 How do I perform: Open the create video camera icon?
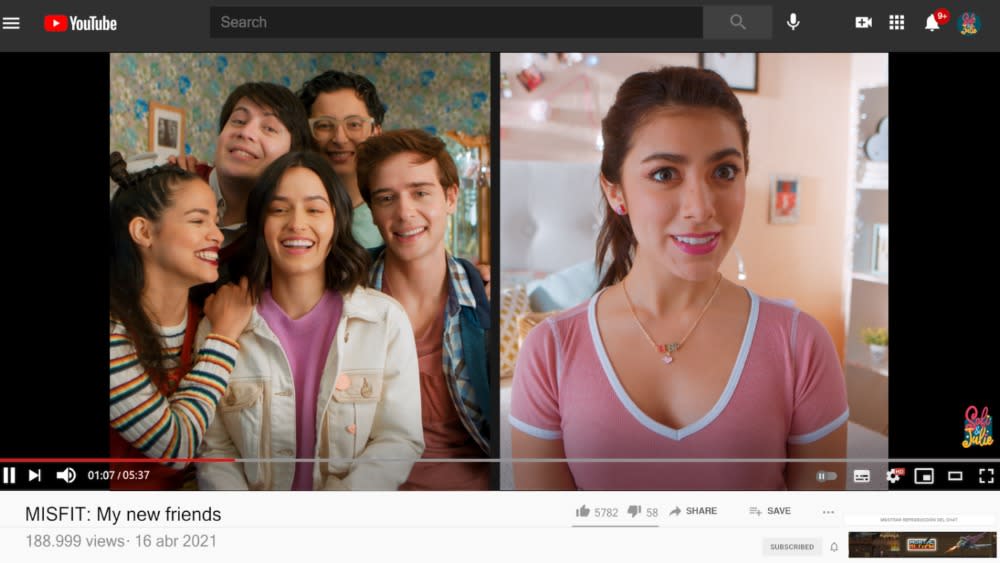863,22
